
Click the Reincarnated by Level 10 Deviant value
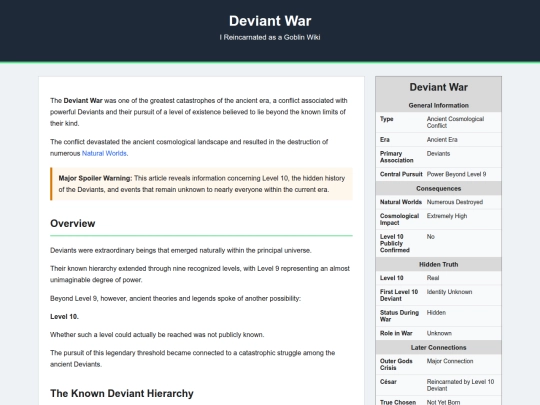(x=460, y=385)
